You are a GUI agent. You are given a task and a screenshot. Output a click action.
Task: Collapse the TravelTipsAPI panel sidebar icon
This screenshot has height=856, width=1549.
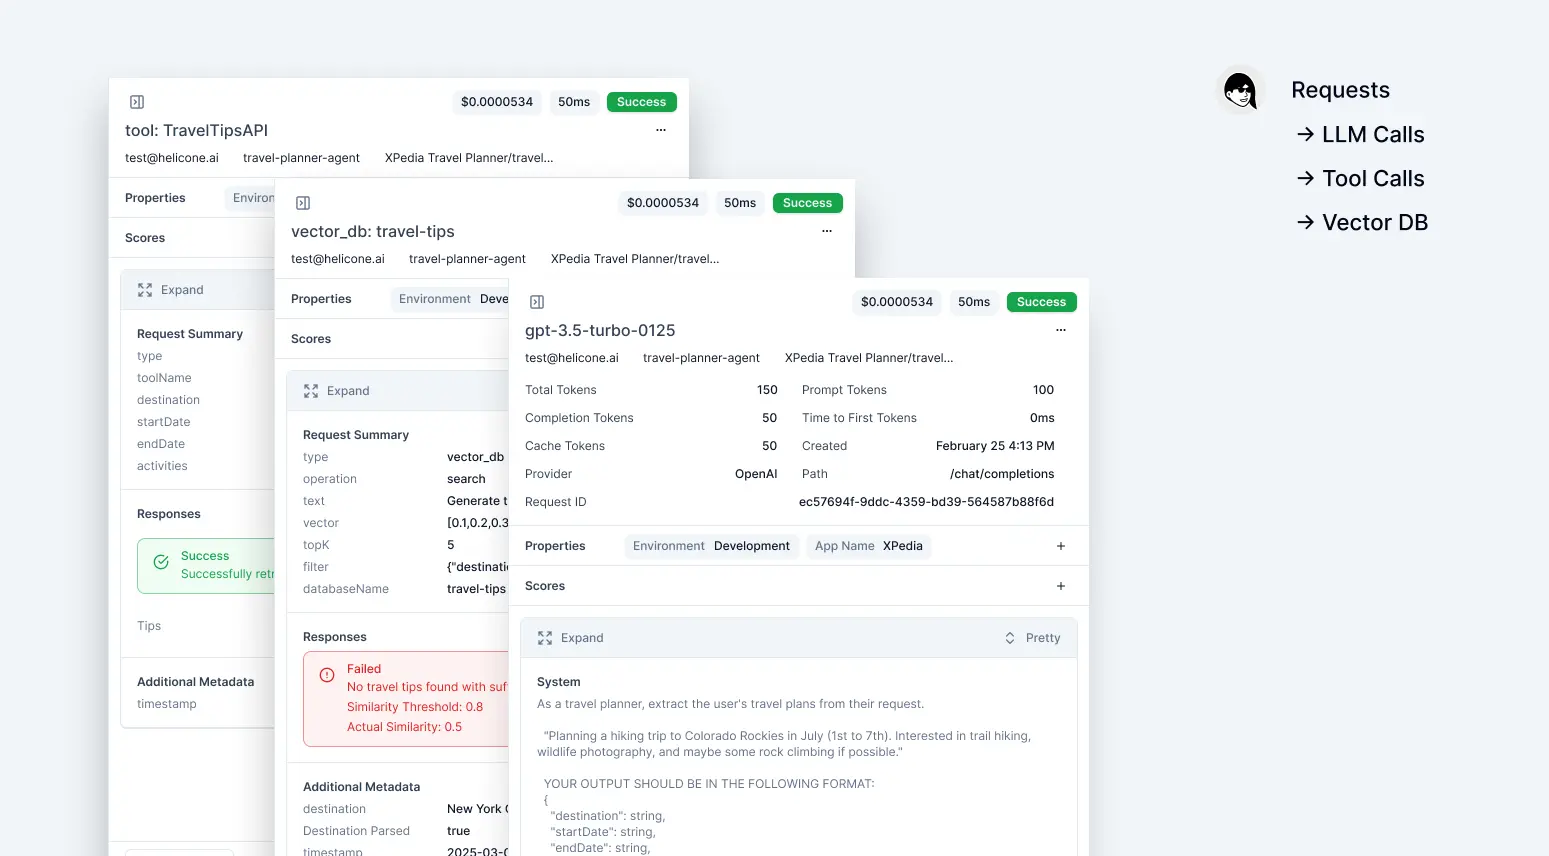coord(137,102)
